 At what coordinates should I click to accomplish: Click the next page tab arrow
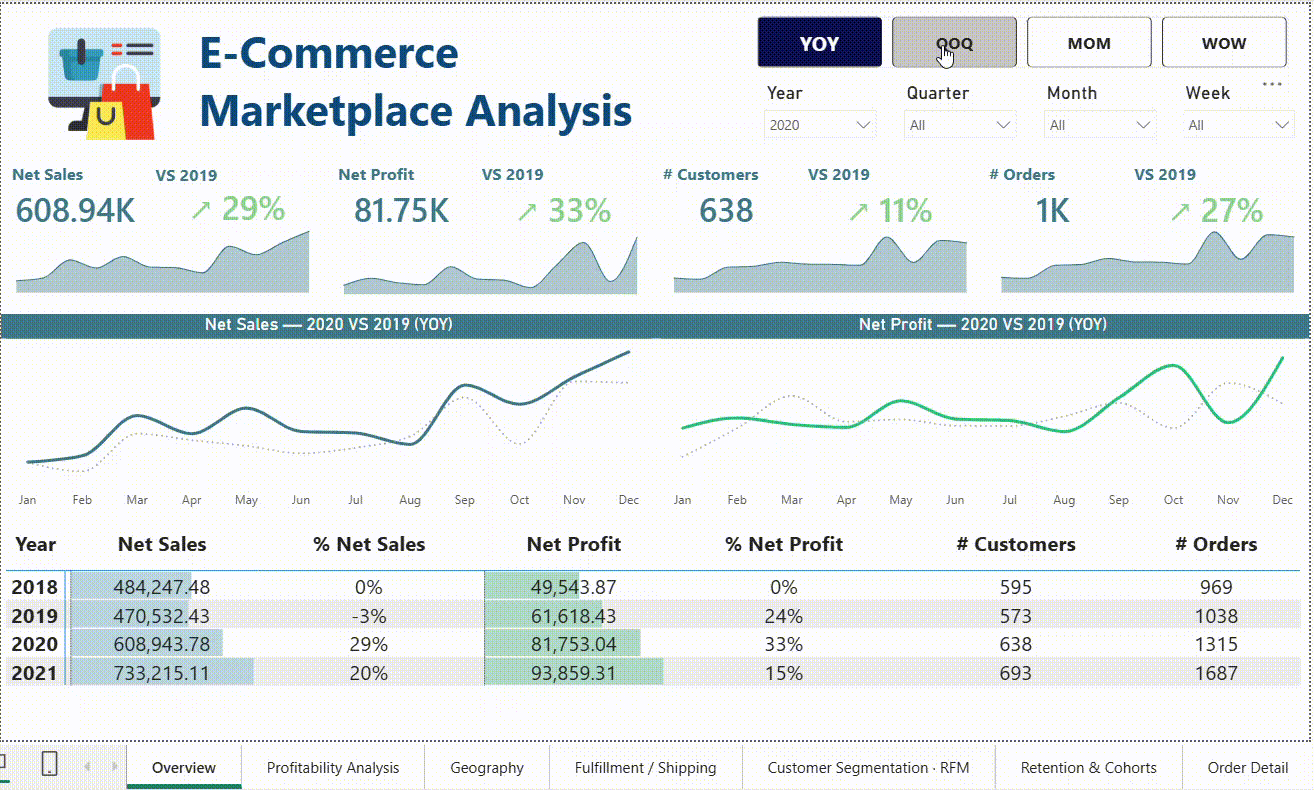click(x=114, y=767)
